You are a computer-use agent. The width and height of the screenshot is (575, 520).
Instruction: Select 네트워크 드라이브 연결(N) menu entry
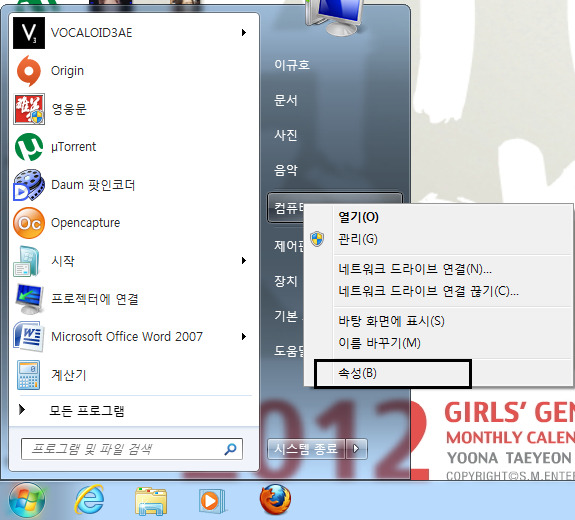pos(415,269)
